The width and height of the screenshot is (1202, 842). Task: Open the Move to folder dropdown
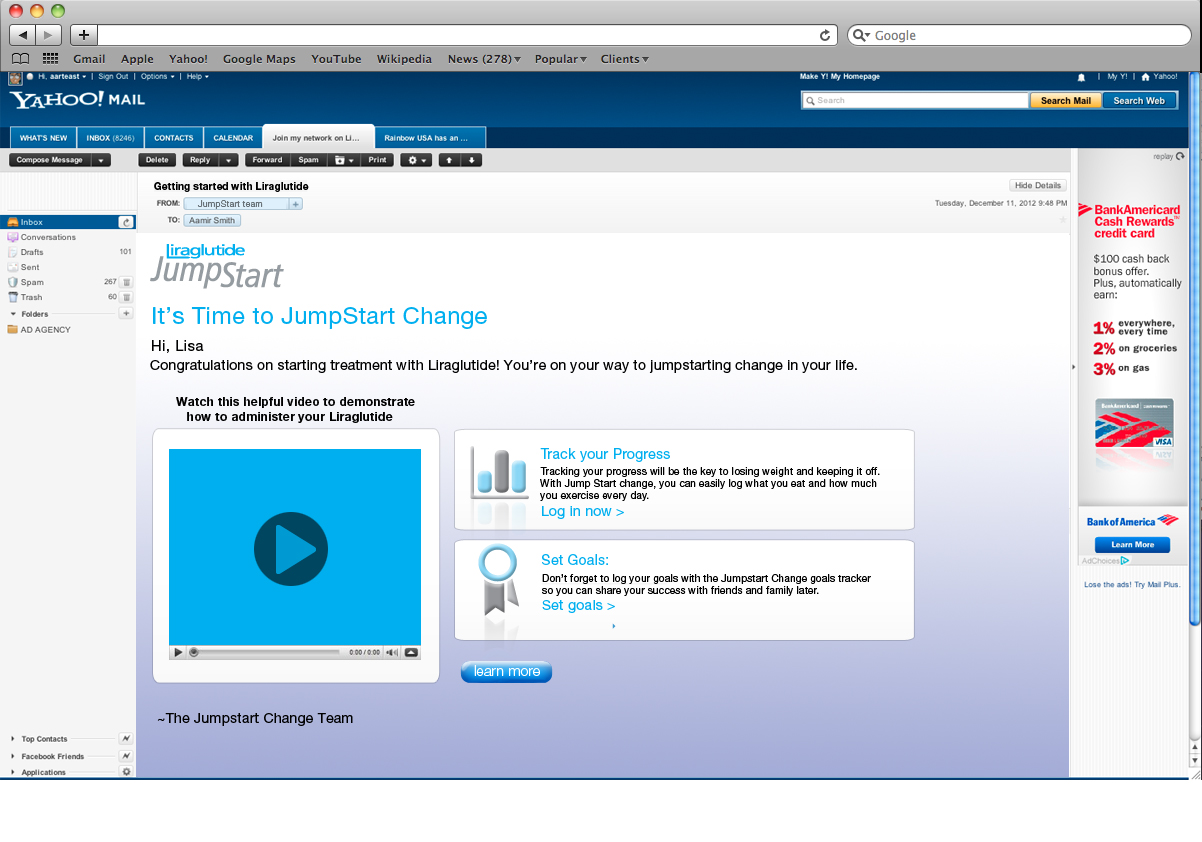click(343, 160)
